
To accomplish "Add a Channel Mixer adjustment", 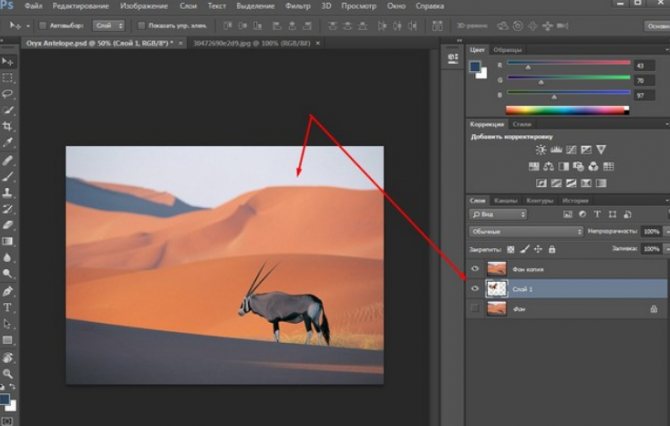I will (594, 166).
